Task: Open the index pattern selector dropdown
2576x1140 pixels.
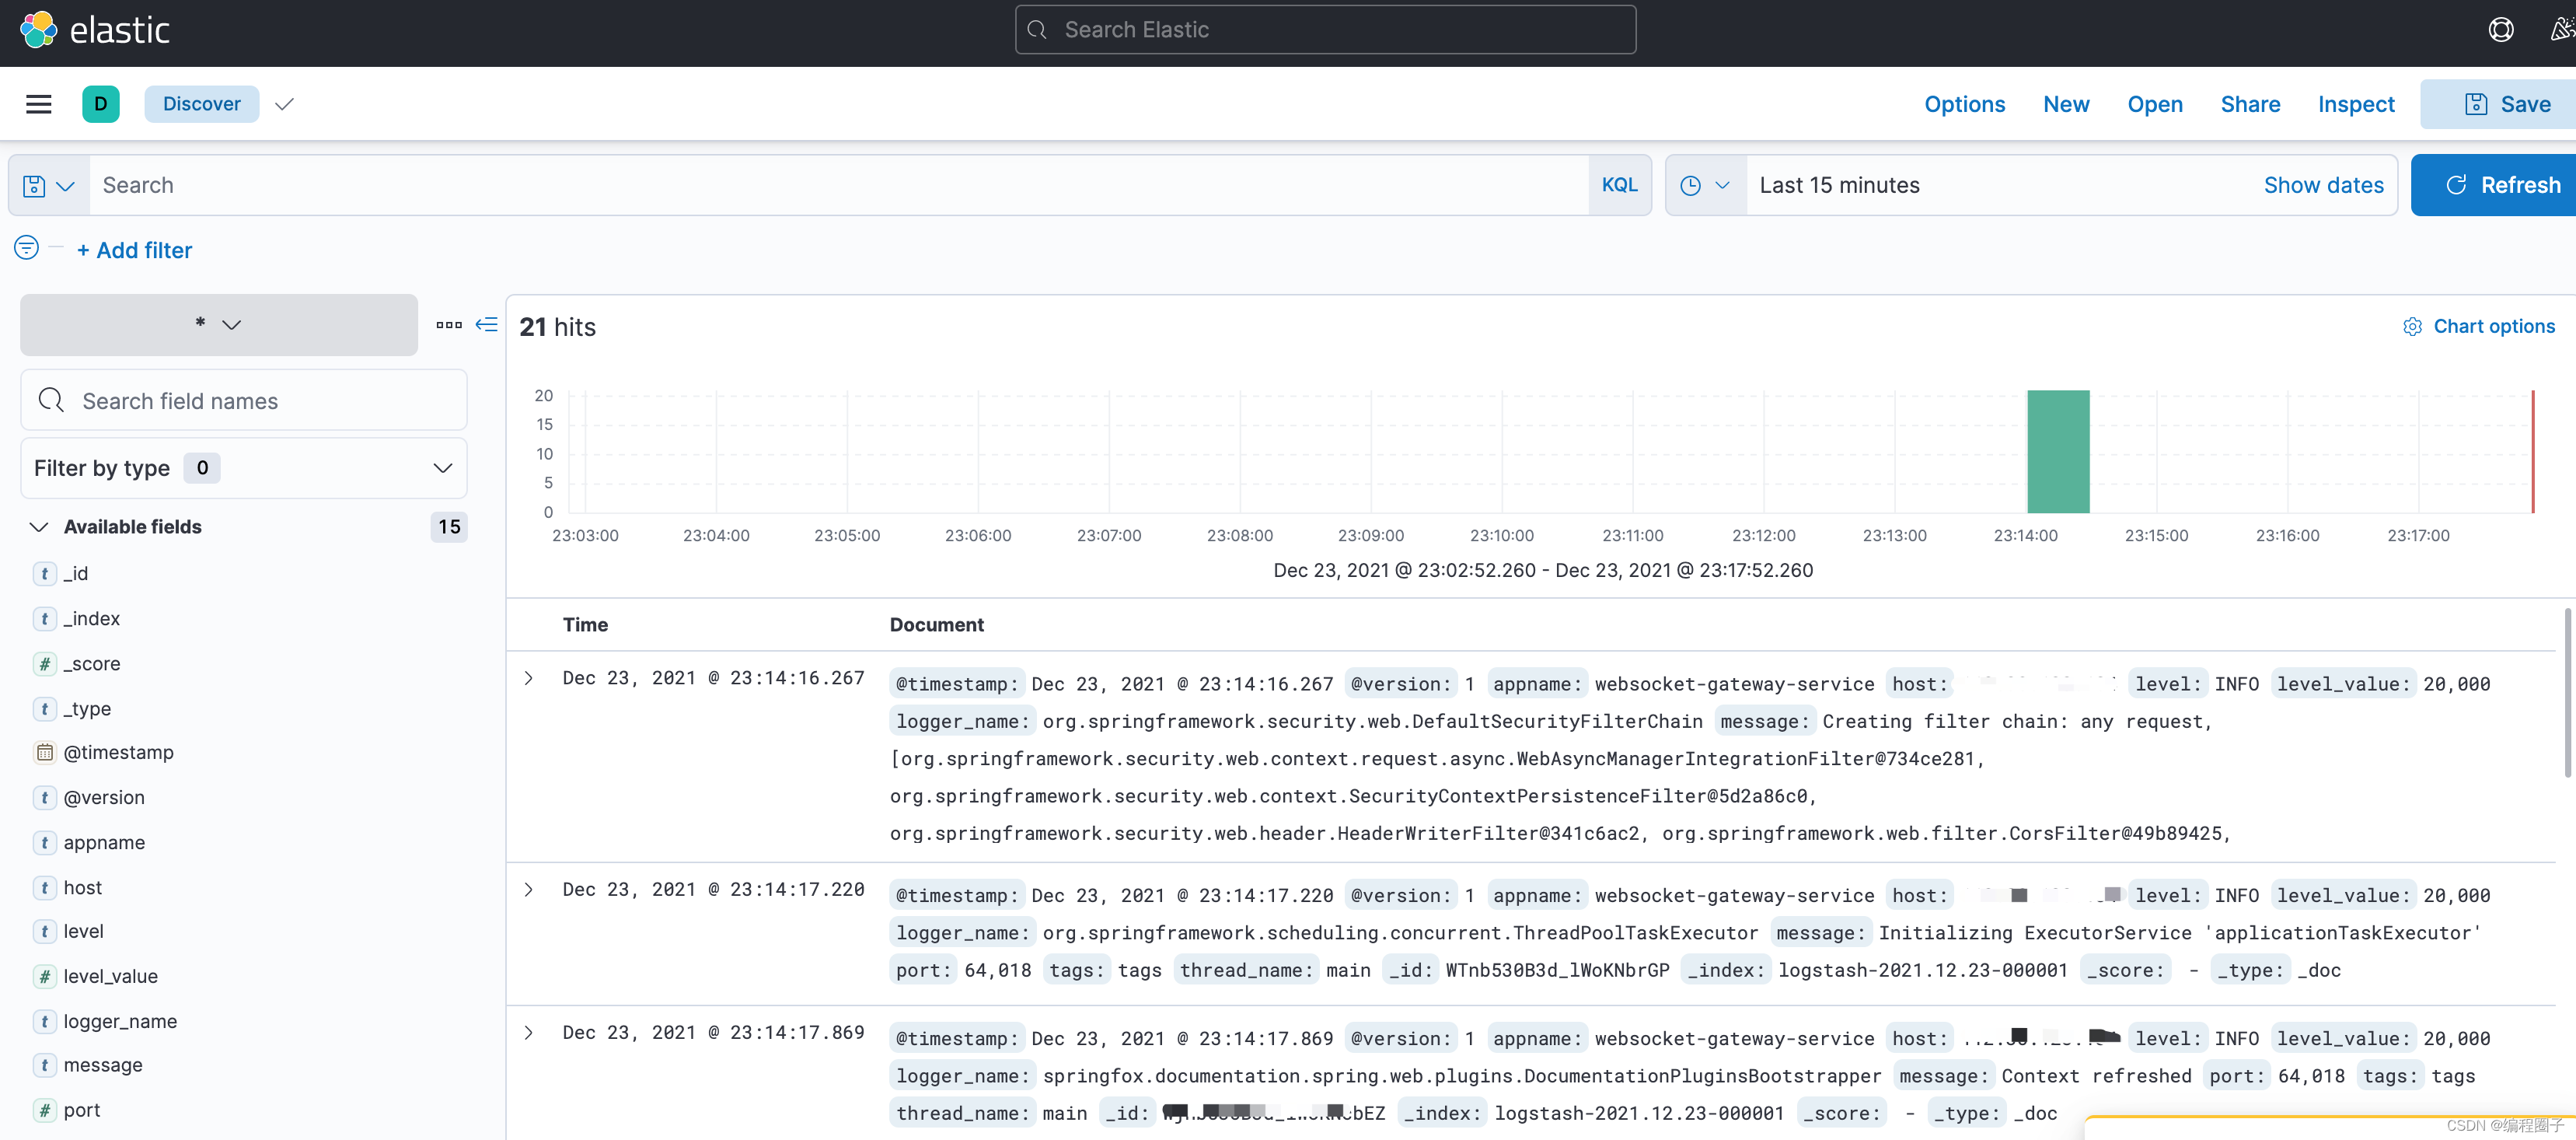Action: point(218,324)
